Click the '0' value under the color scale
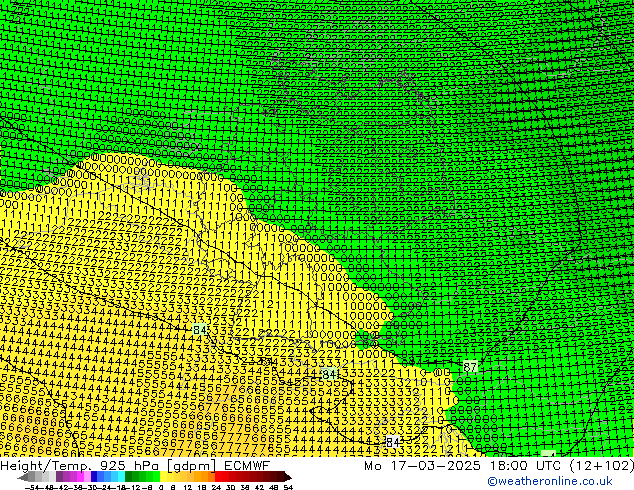The height and width of the screenshot is (490, 634). (x=161, y=488)
